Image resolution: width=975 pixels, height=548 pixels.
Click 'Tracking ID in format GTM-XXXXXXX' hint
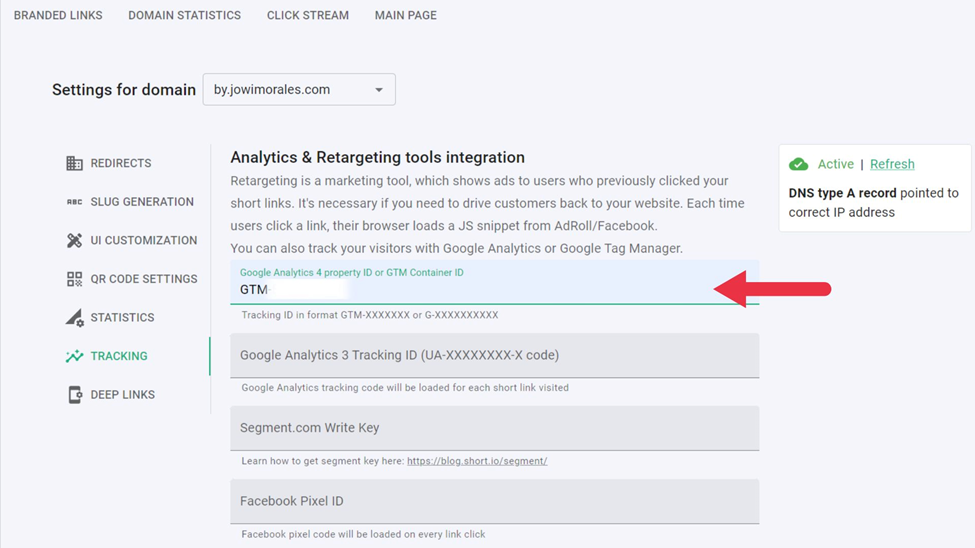[x=369, y=315]
